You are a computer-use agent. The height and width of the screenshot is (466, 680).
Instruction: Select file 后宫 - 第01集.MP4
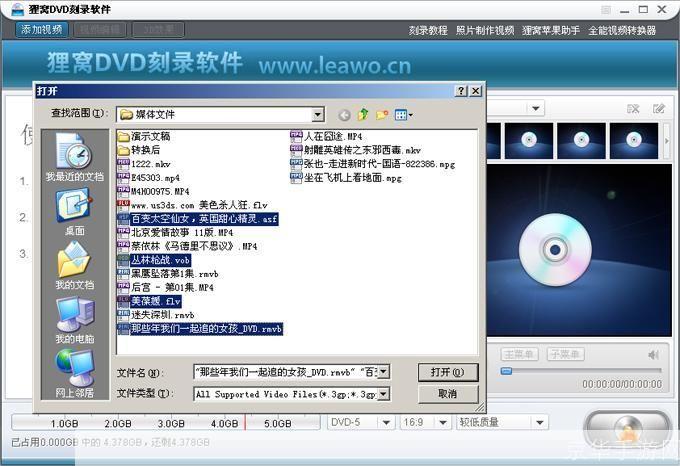point(166,287)
